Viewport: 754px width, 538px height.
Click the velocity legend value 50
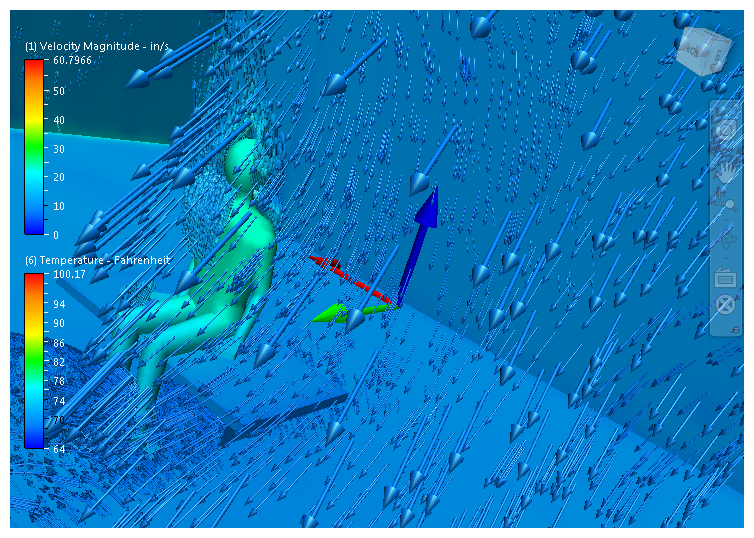pyautogui.click(x=59, y=91)
